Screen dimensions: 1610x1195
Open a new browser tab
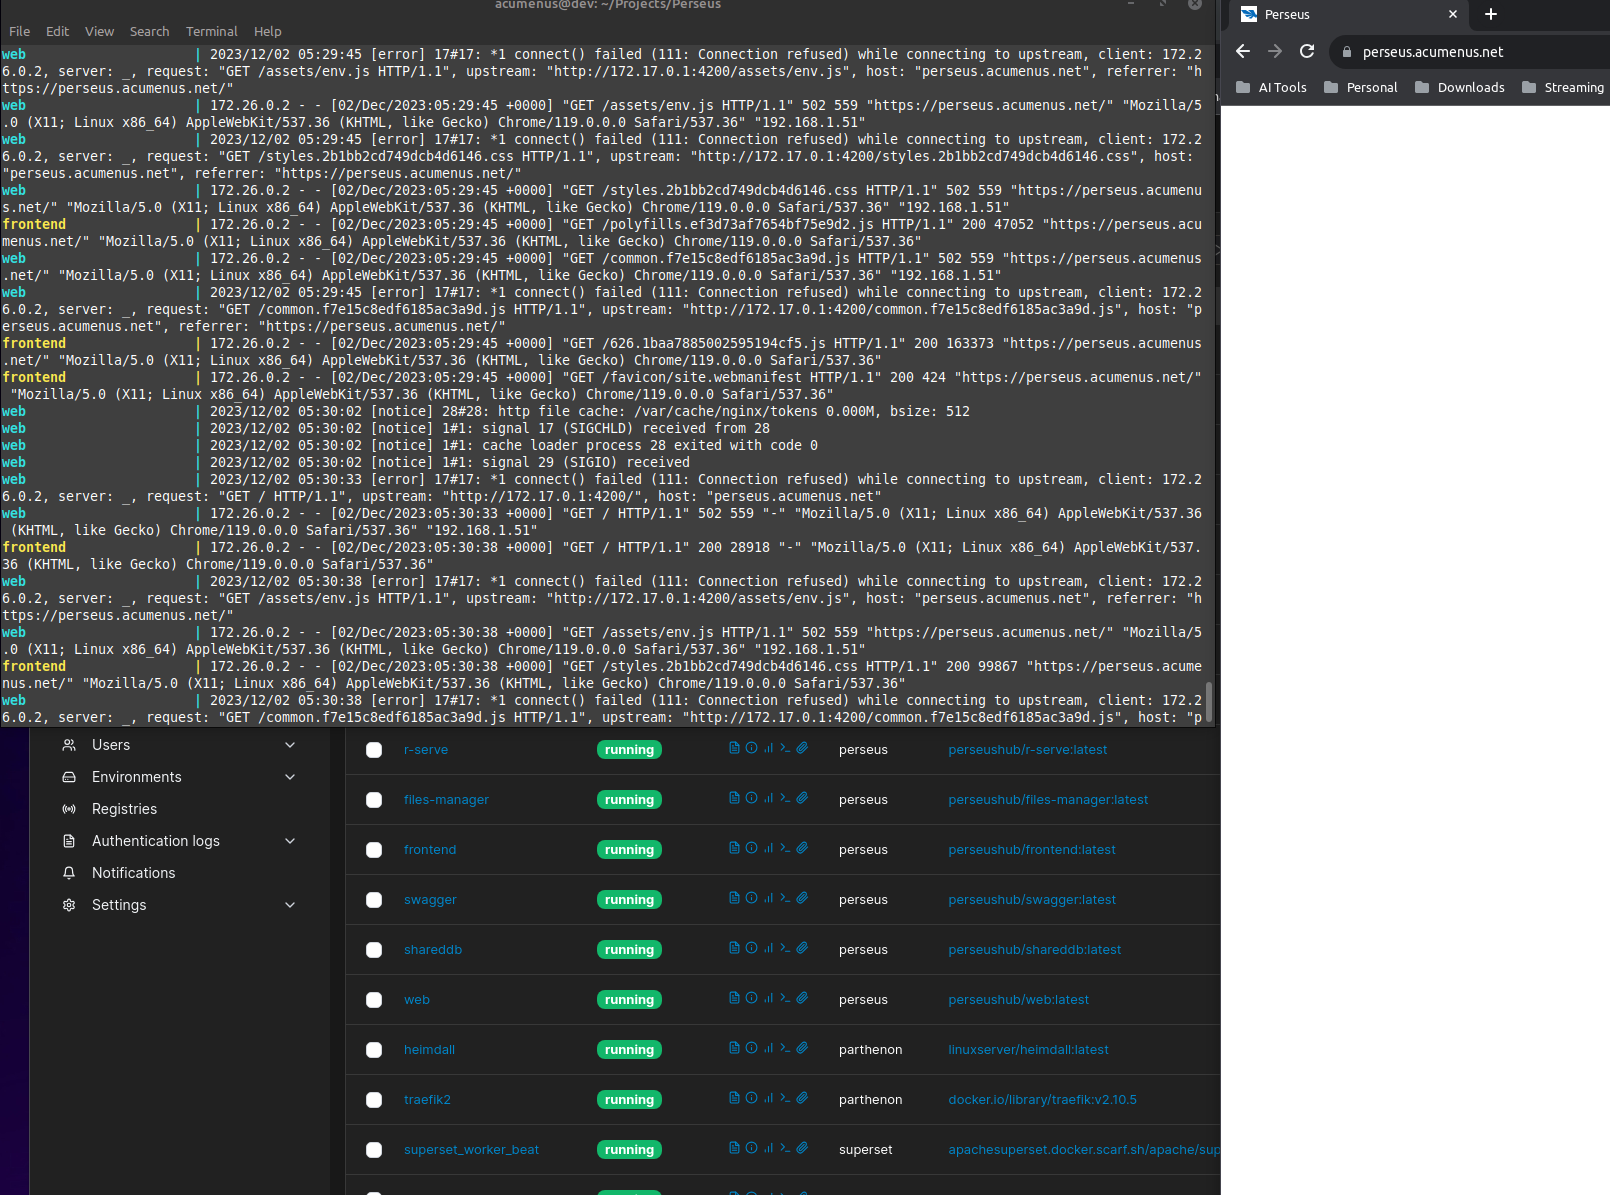click(1491, 14)
